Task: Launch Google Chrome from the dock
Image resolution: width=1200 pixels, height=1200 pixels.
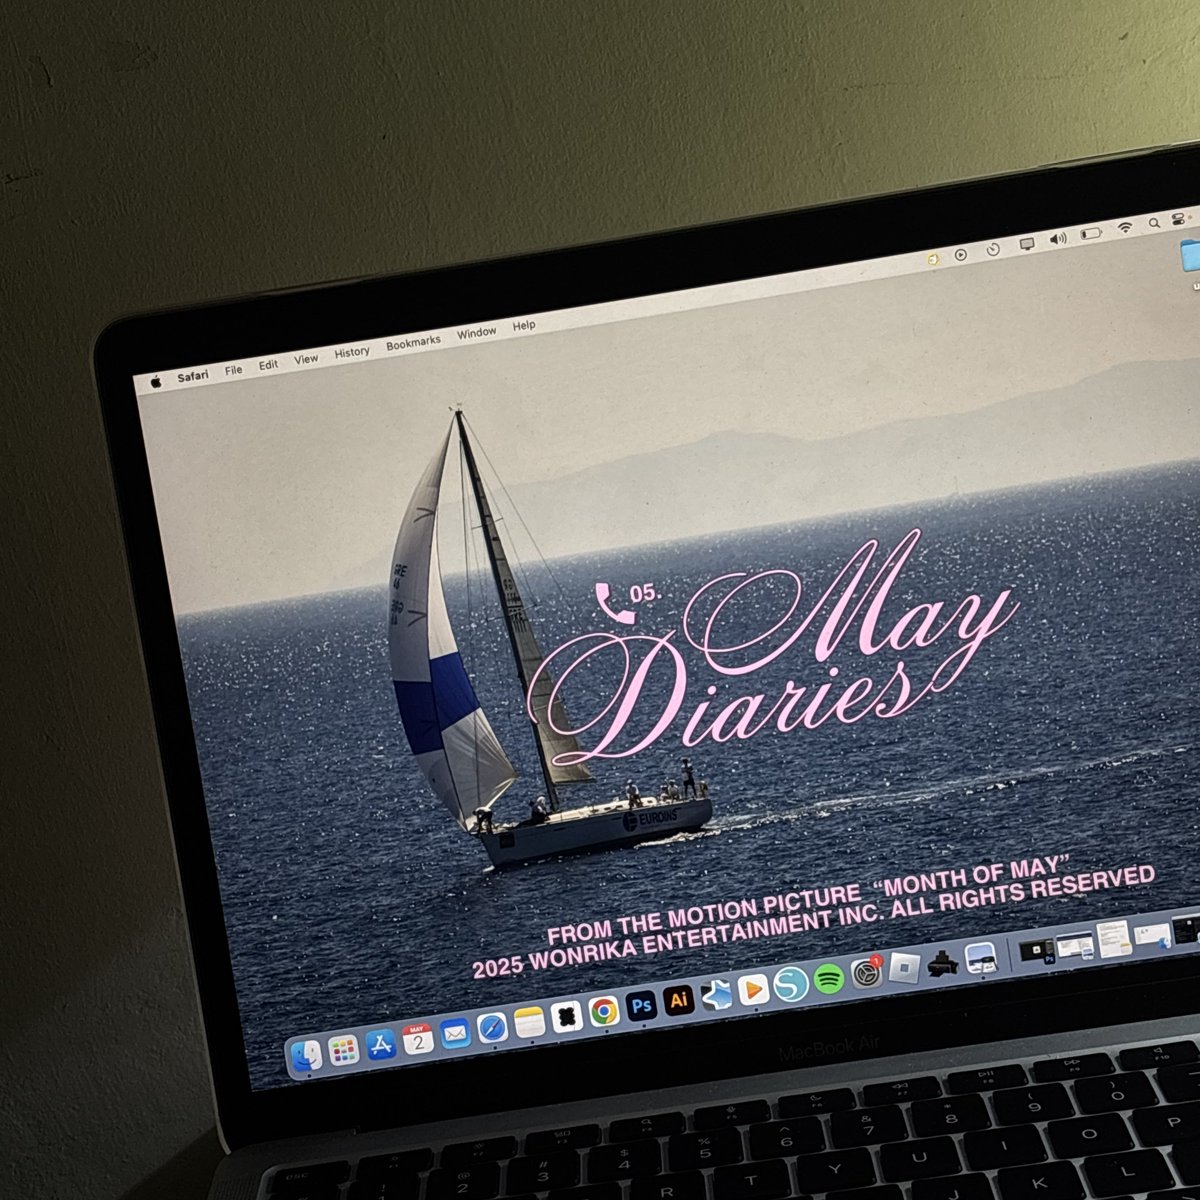Action: click(x=603, y=1012)
